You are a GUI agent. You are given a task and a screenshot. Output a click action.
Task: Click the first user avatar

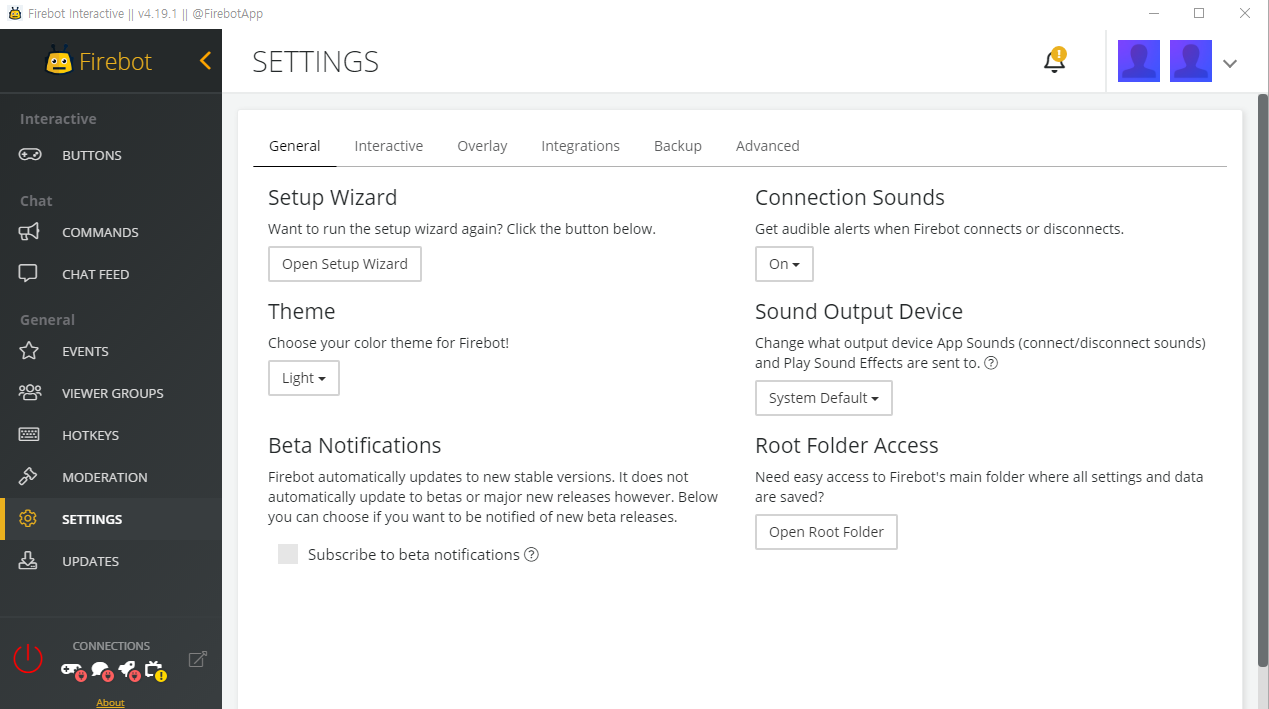click(x=1139, y=61)
